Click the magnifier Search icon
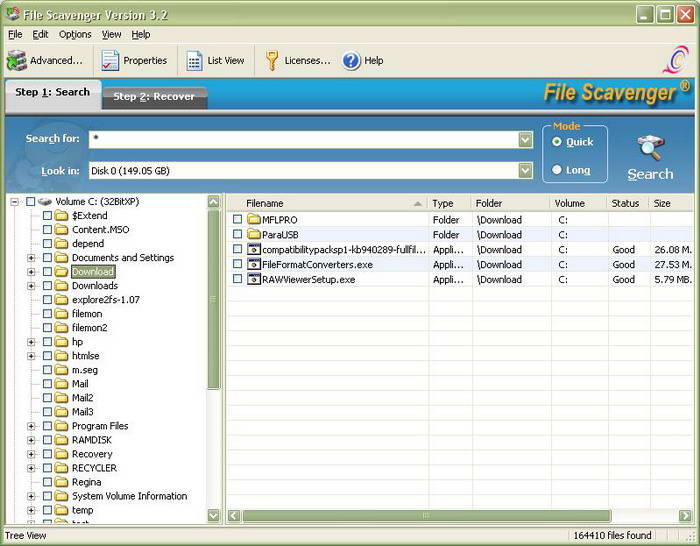Screen dimensions: 700x546 650,147
